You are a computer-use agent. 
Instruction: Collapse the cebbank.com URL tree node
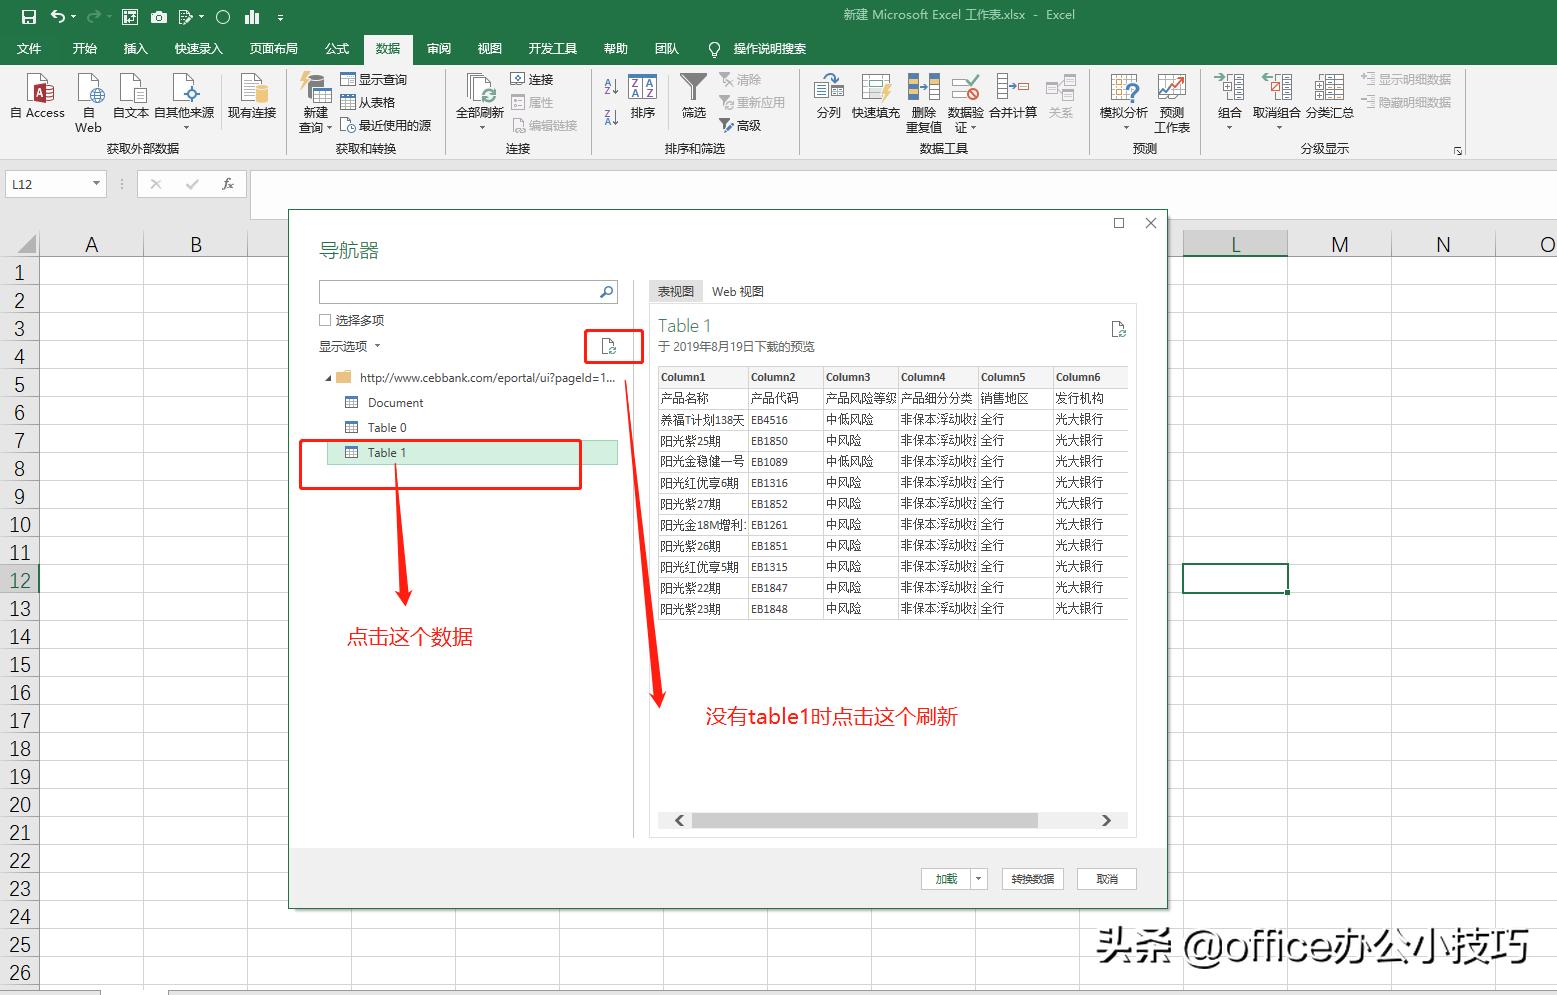point(326,378)
